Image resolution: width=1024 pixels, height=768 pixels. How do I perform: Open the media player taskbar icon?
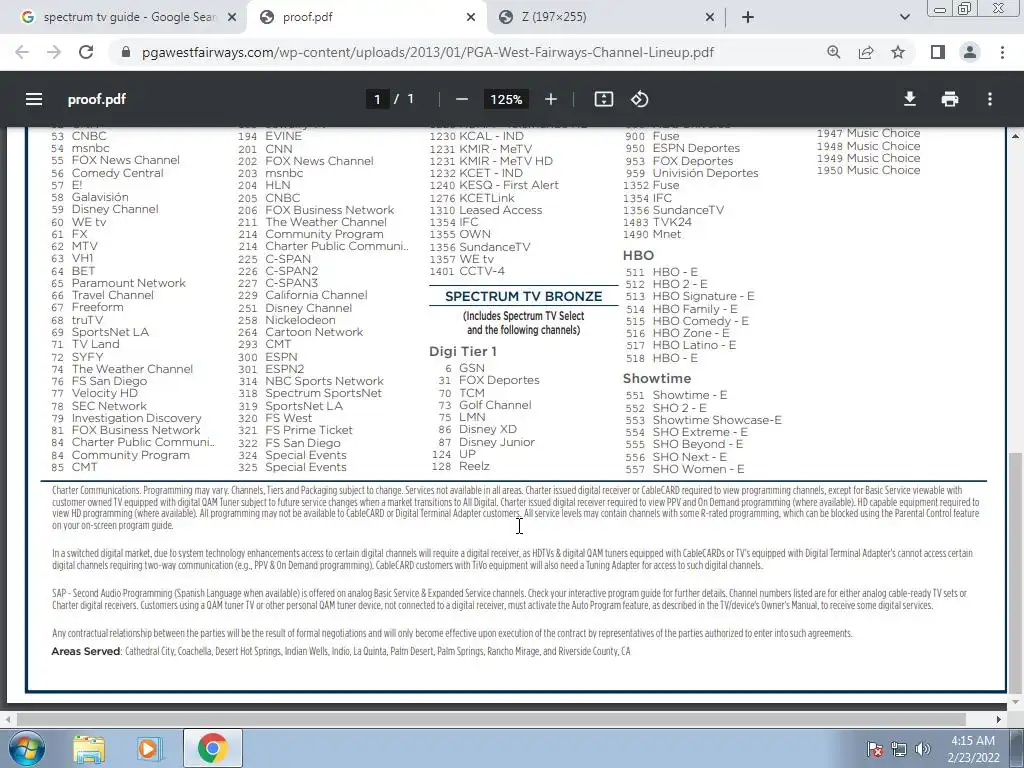(x=148, y=748)
